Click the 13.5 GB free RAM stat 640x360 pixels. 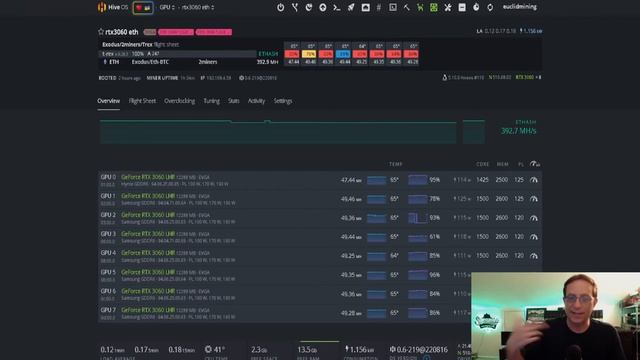(x=307, y=350)
